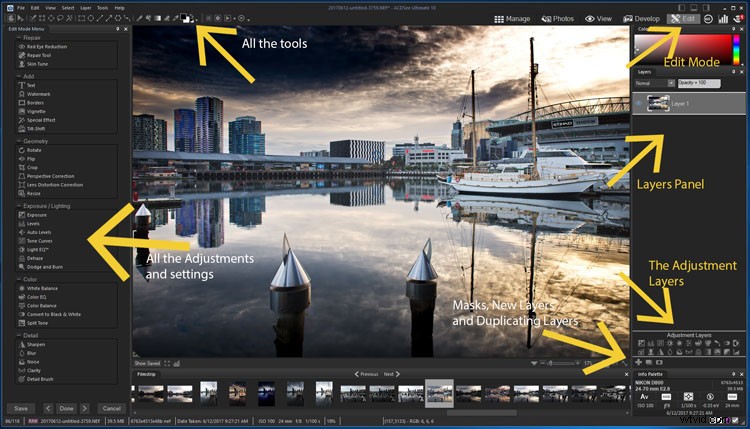The image size is (750, 429).
Task: Open the Vignette effect
Action: click(32, 111)
